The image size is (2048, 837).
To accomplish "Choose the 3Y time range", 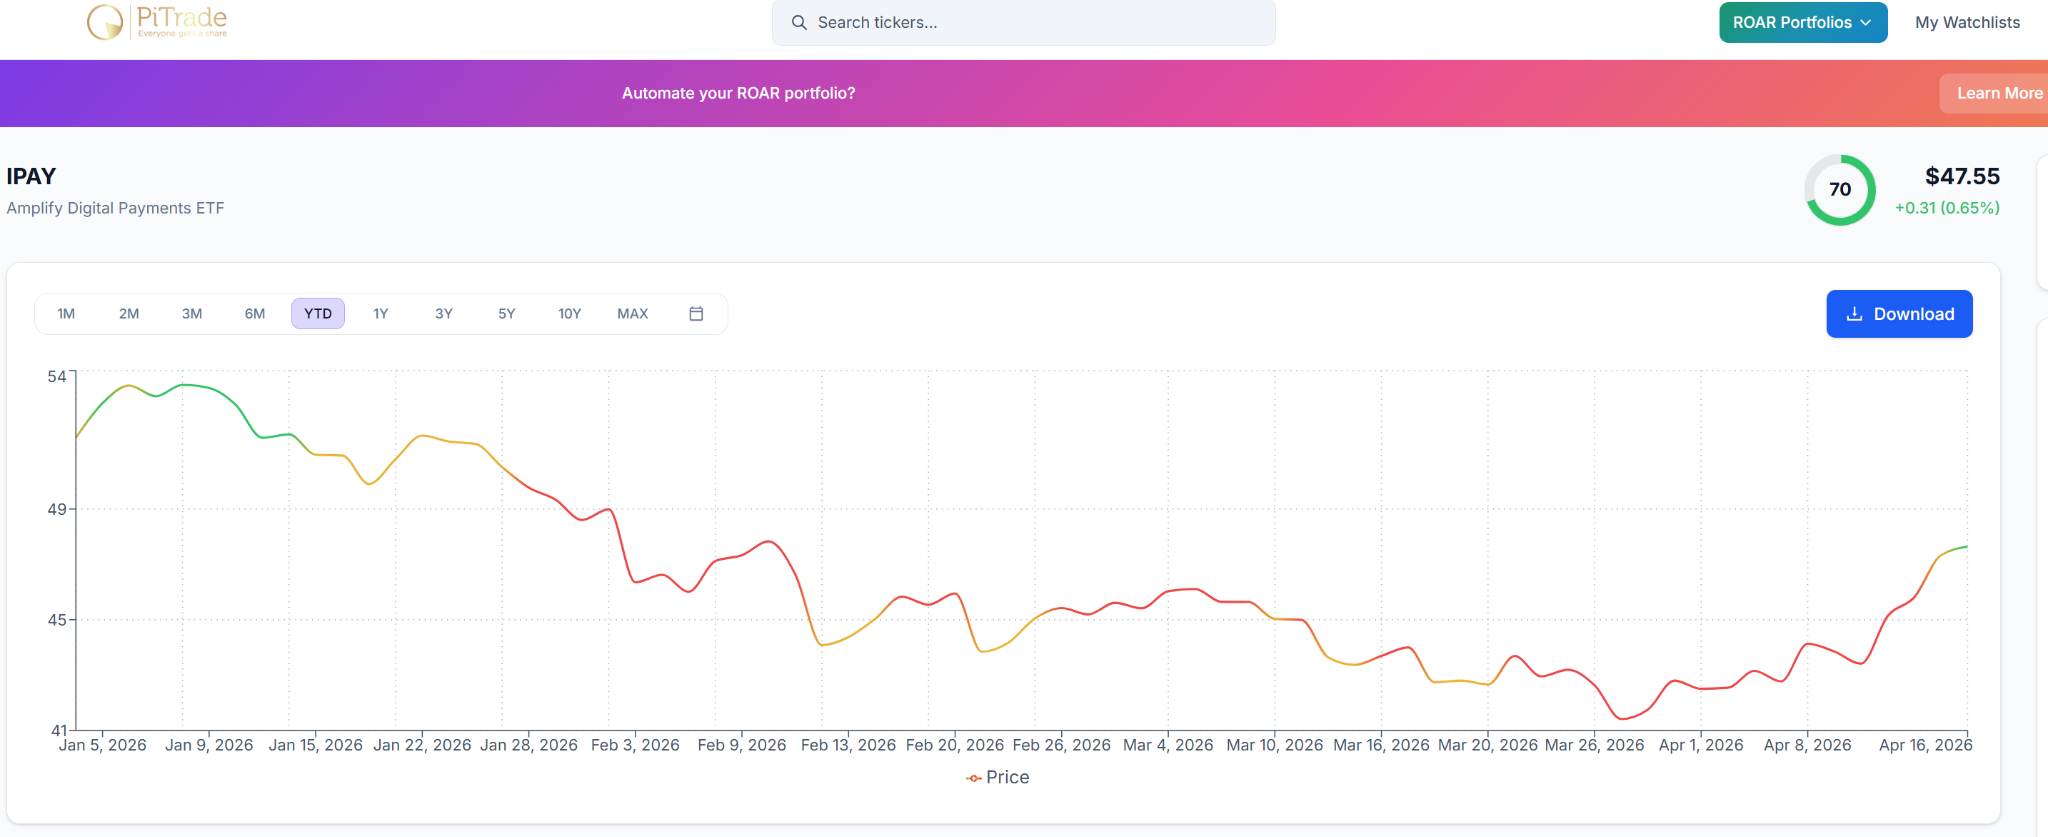I will click(444, 314).
